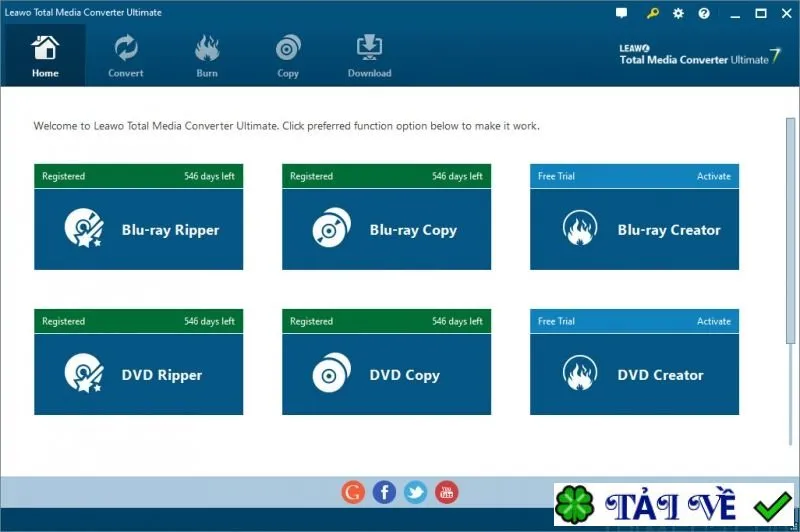Switch to the Home tab
The width and height of the screenshot is (800, 532).
pos(45,56)
